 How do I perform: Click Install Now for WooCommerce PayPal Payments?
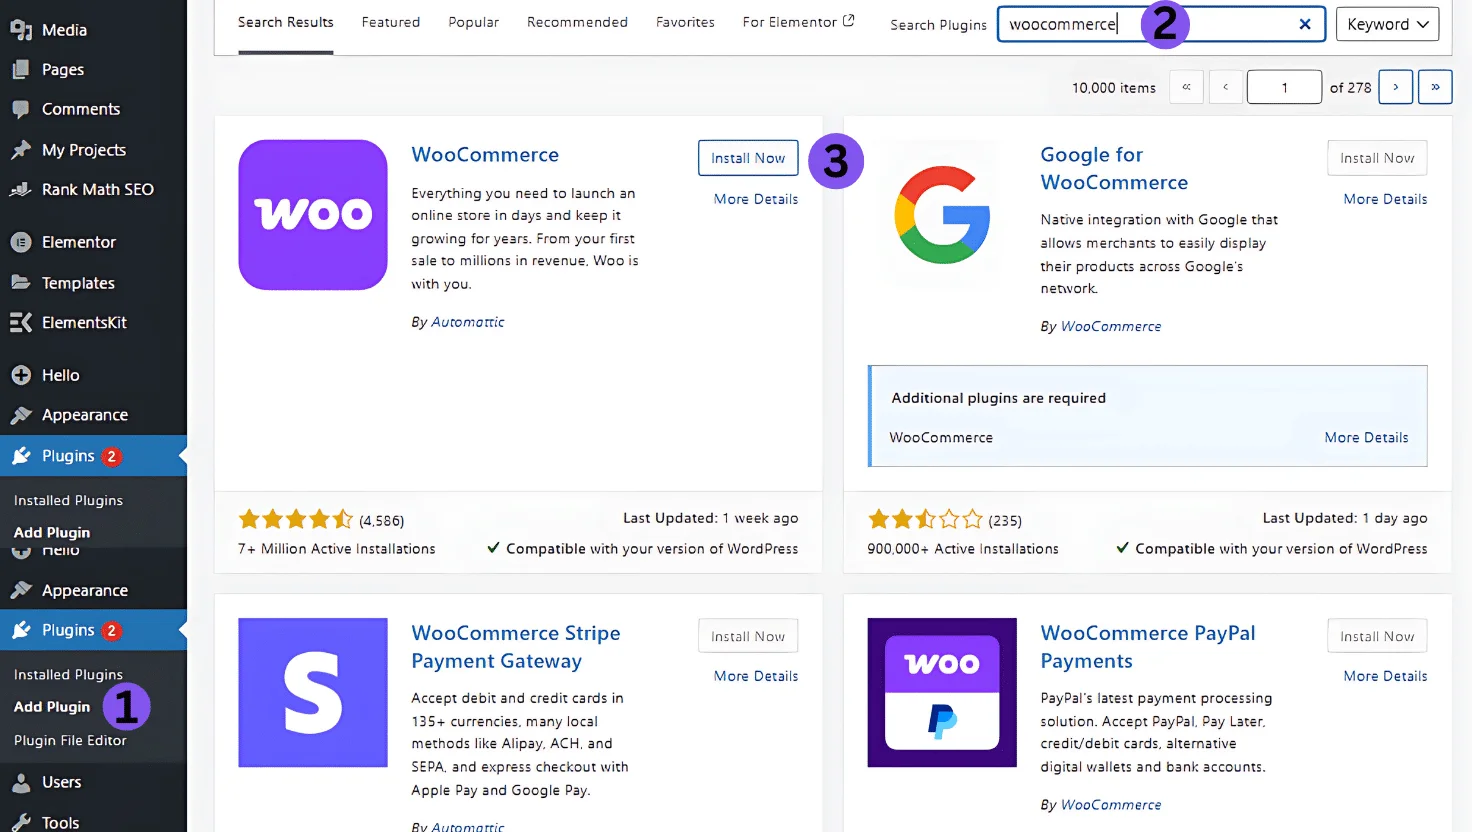tap(1377, 636)
